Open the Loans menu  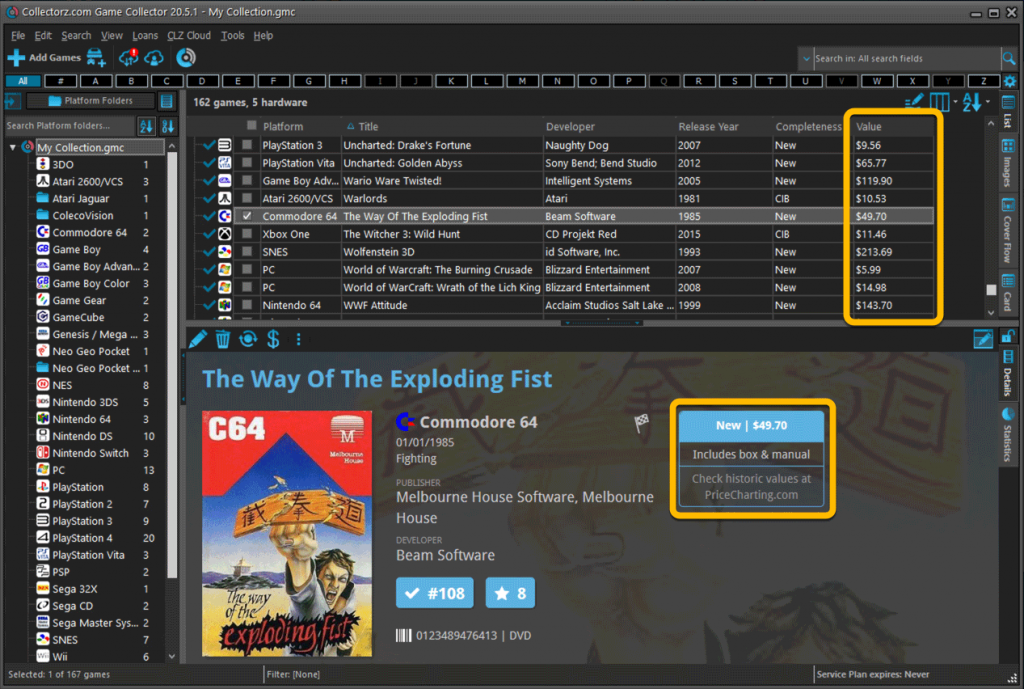(x=145, y=35)
